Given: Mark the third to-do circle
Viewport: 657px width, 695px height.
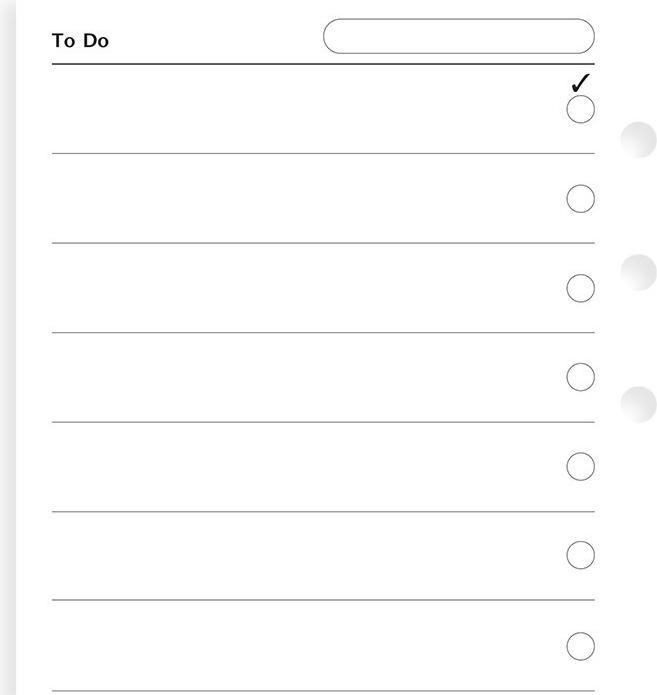Looking at the screenshot, I should pyautogui.click(x=580, y=288).
